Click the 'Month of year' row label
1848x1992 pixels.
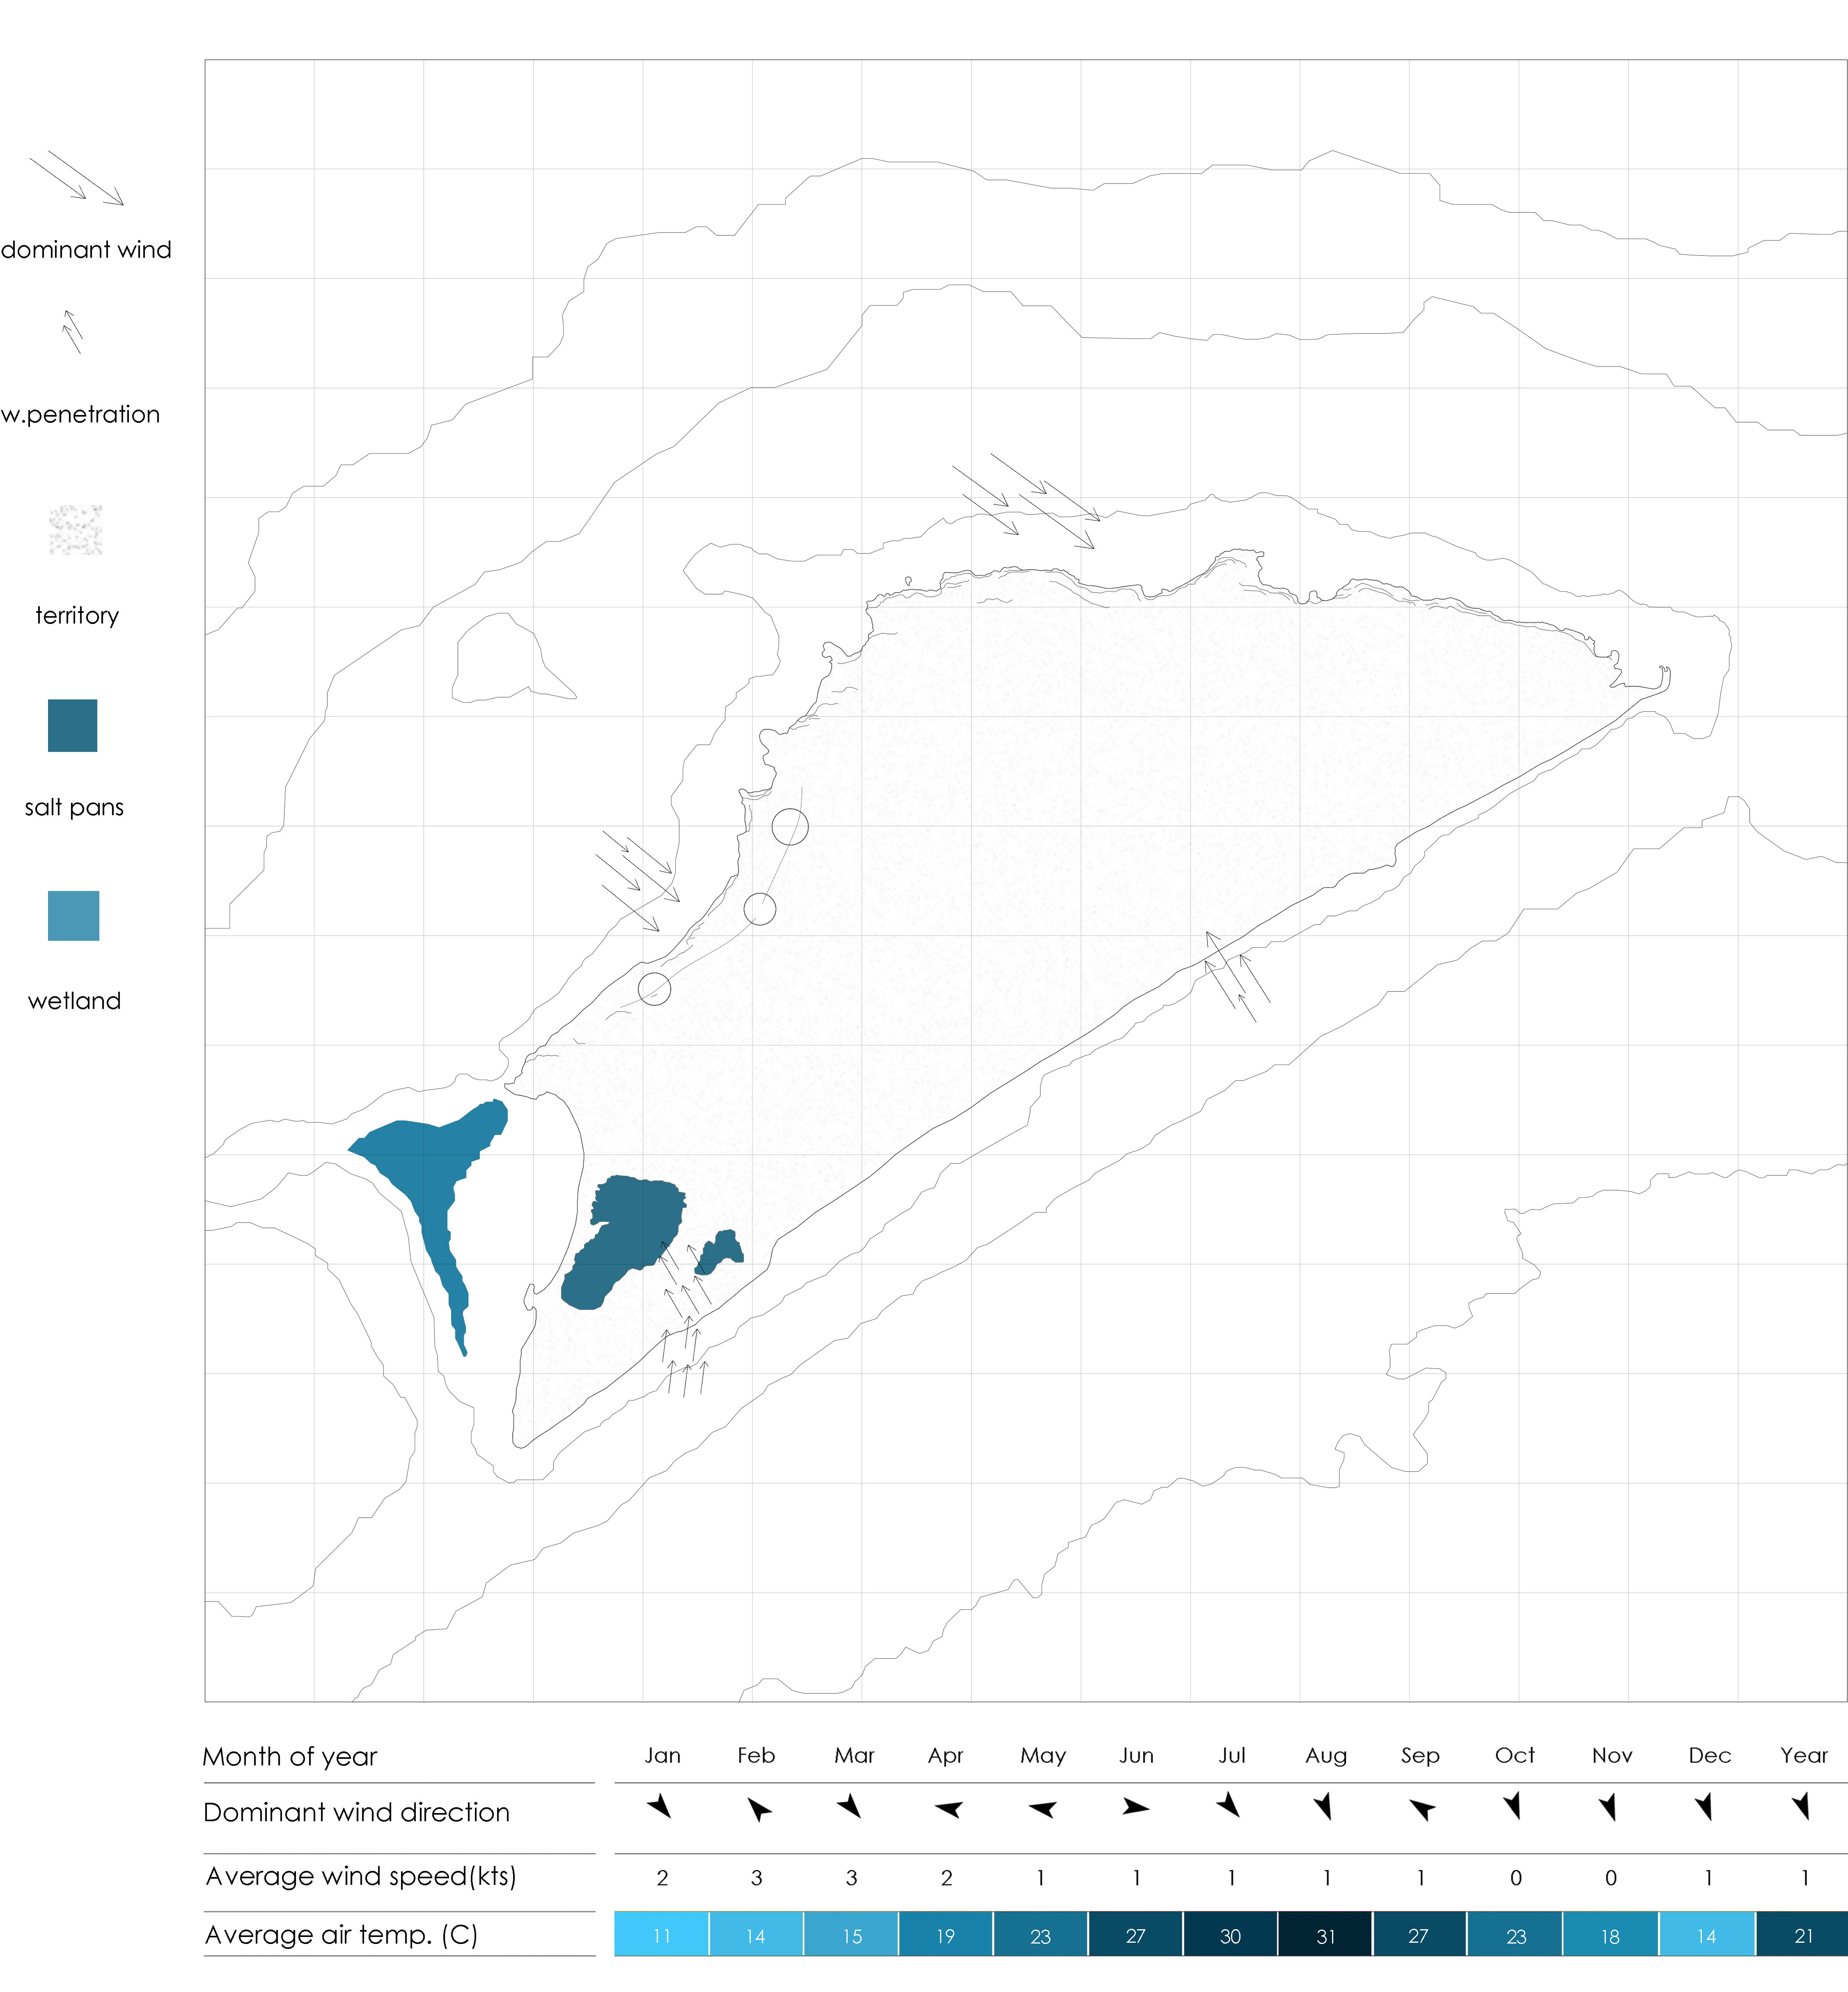tap(290, 1757)
